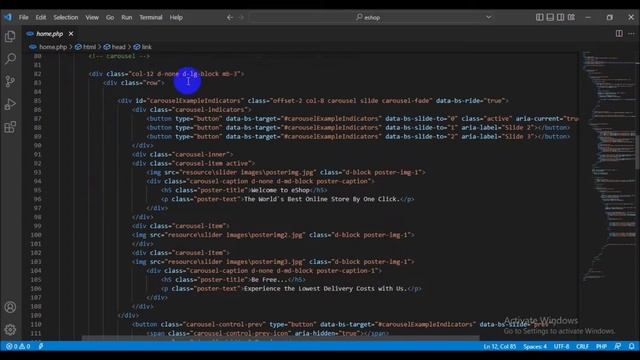Click the Ln 12, Col 85 cursor position
This screenshot has height=360, width=640.
(500, 347)
